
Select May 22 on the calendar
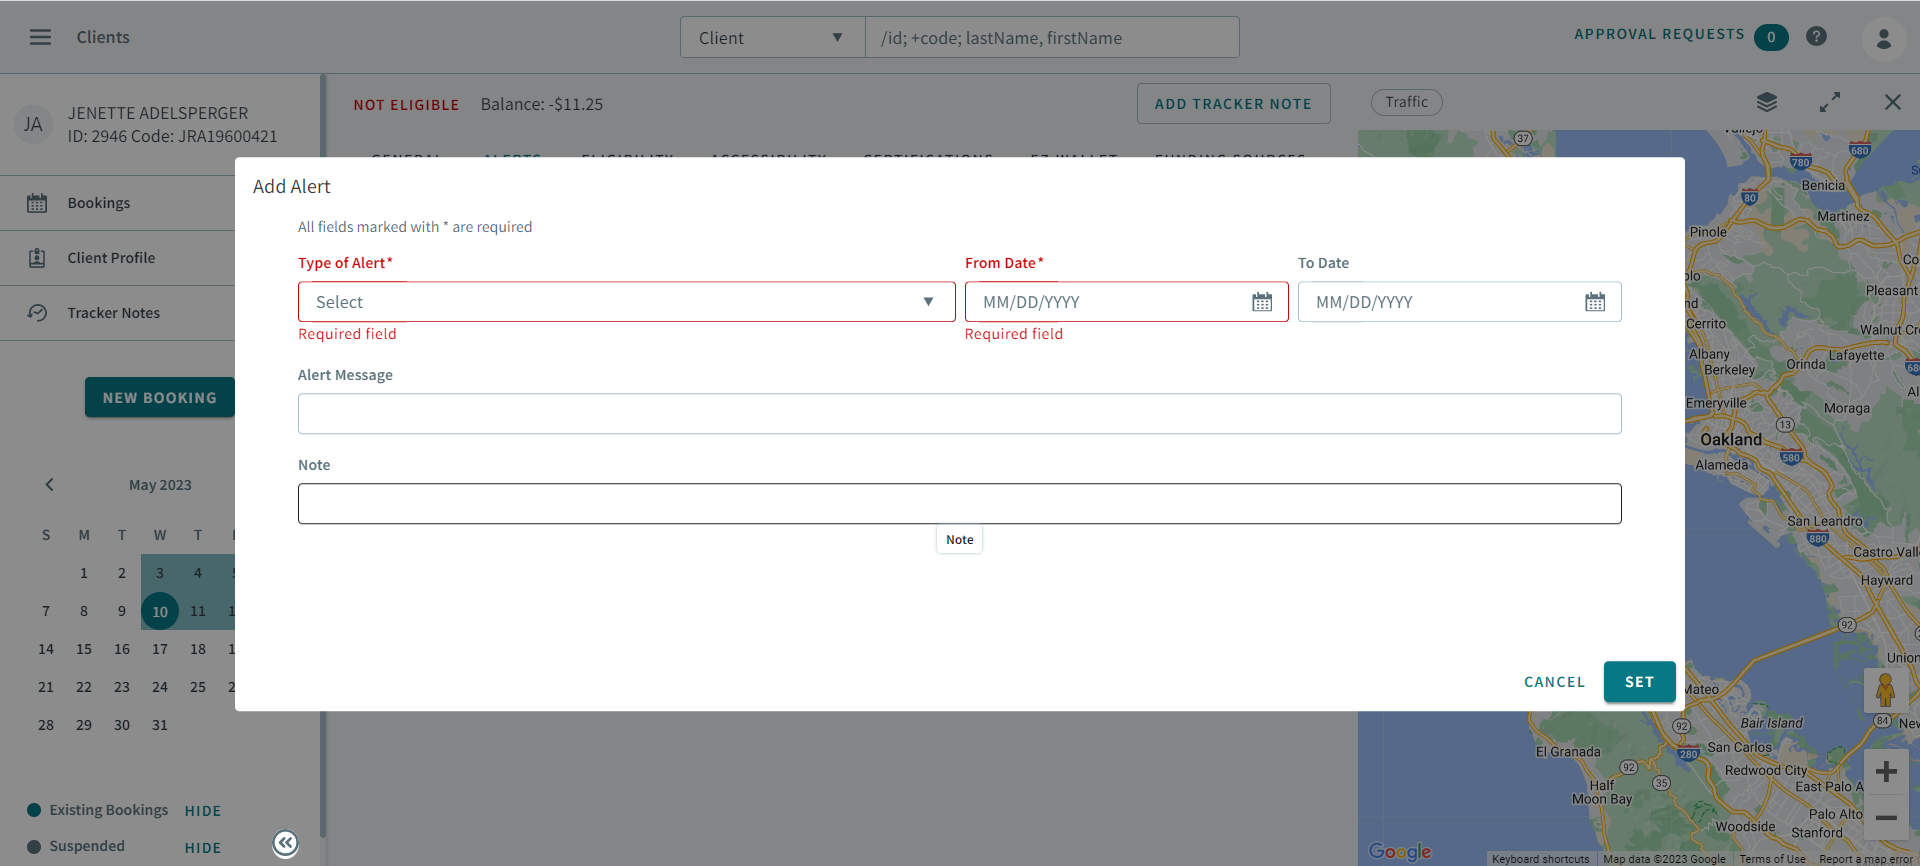point(84,687)
